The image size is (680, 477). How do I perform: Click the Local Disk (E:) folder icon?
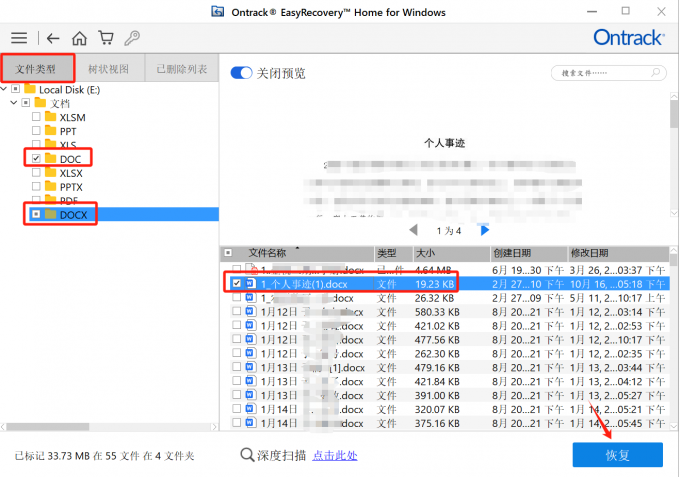pyautogui.click(x=30, y=89)
